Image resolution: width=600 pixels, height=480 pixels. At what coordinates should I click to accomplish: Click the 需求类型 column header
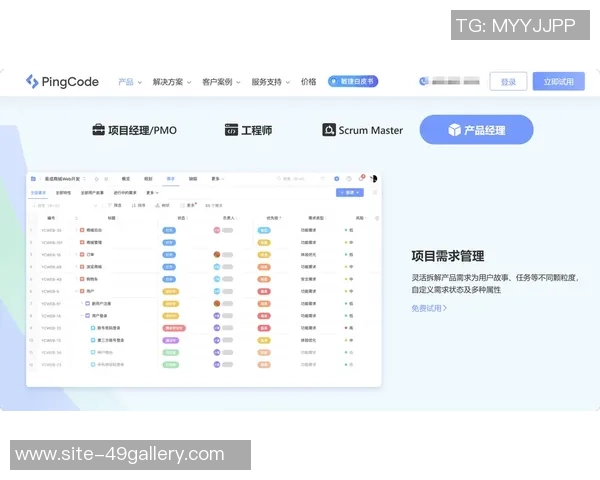[x=316, y=218]
